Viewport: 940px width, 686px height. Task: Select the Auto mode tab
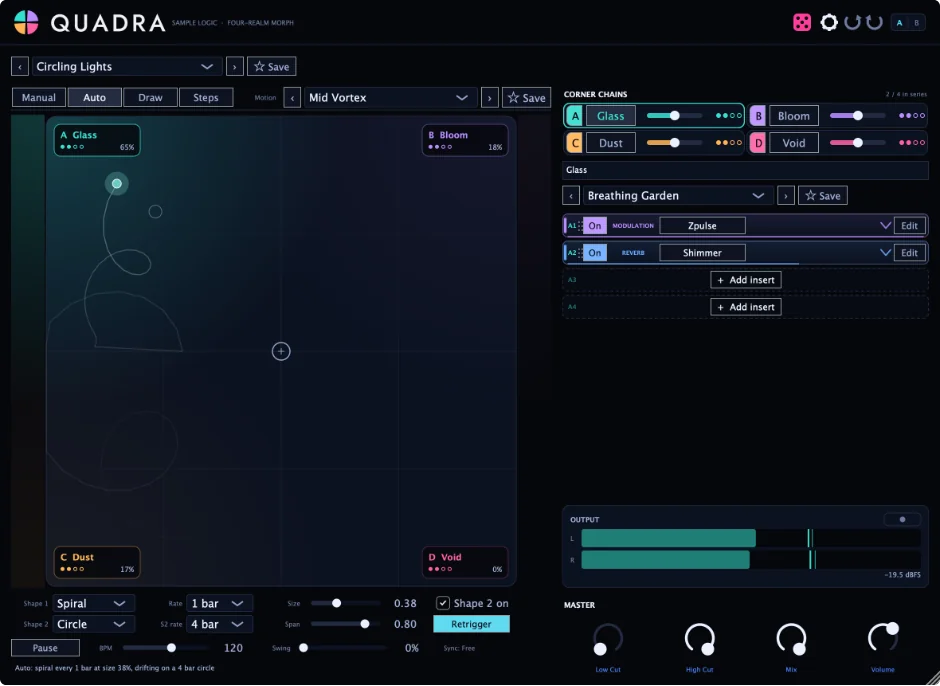pos(94,98)
